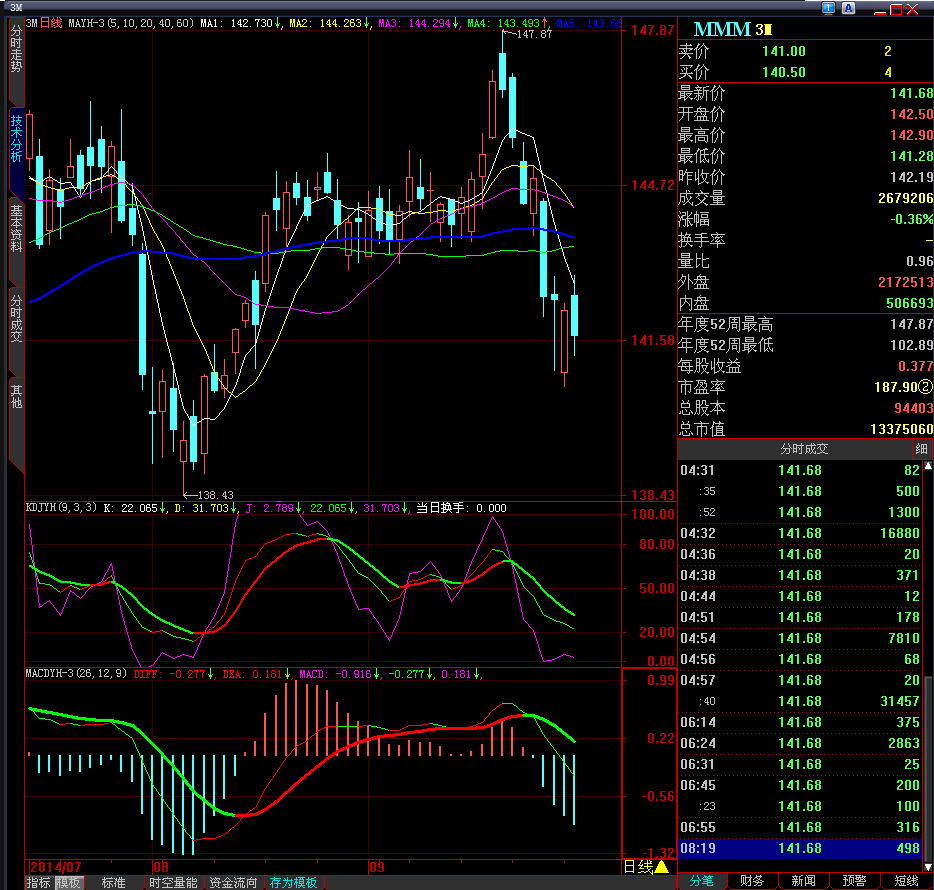Image resolution: width=934 pixels, height=890 pixels.
Task: Open the 分时走势 sidebar tab
Action: pyautogui.click(x=16, y=50)
